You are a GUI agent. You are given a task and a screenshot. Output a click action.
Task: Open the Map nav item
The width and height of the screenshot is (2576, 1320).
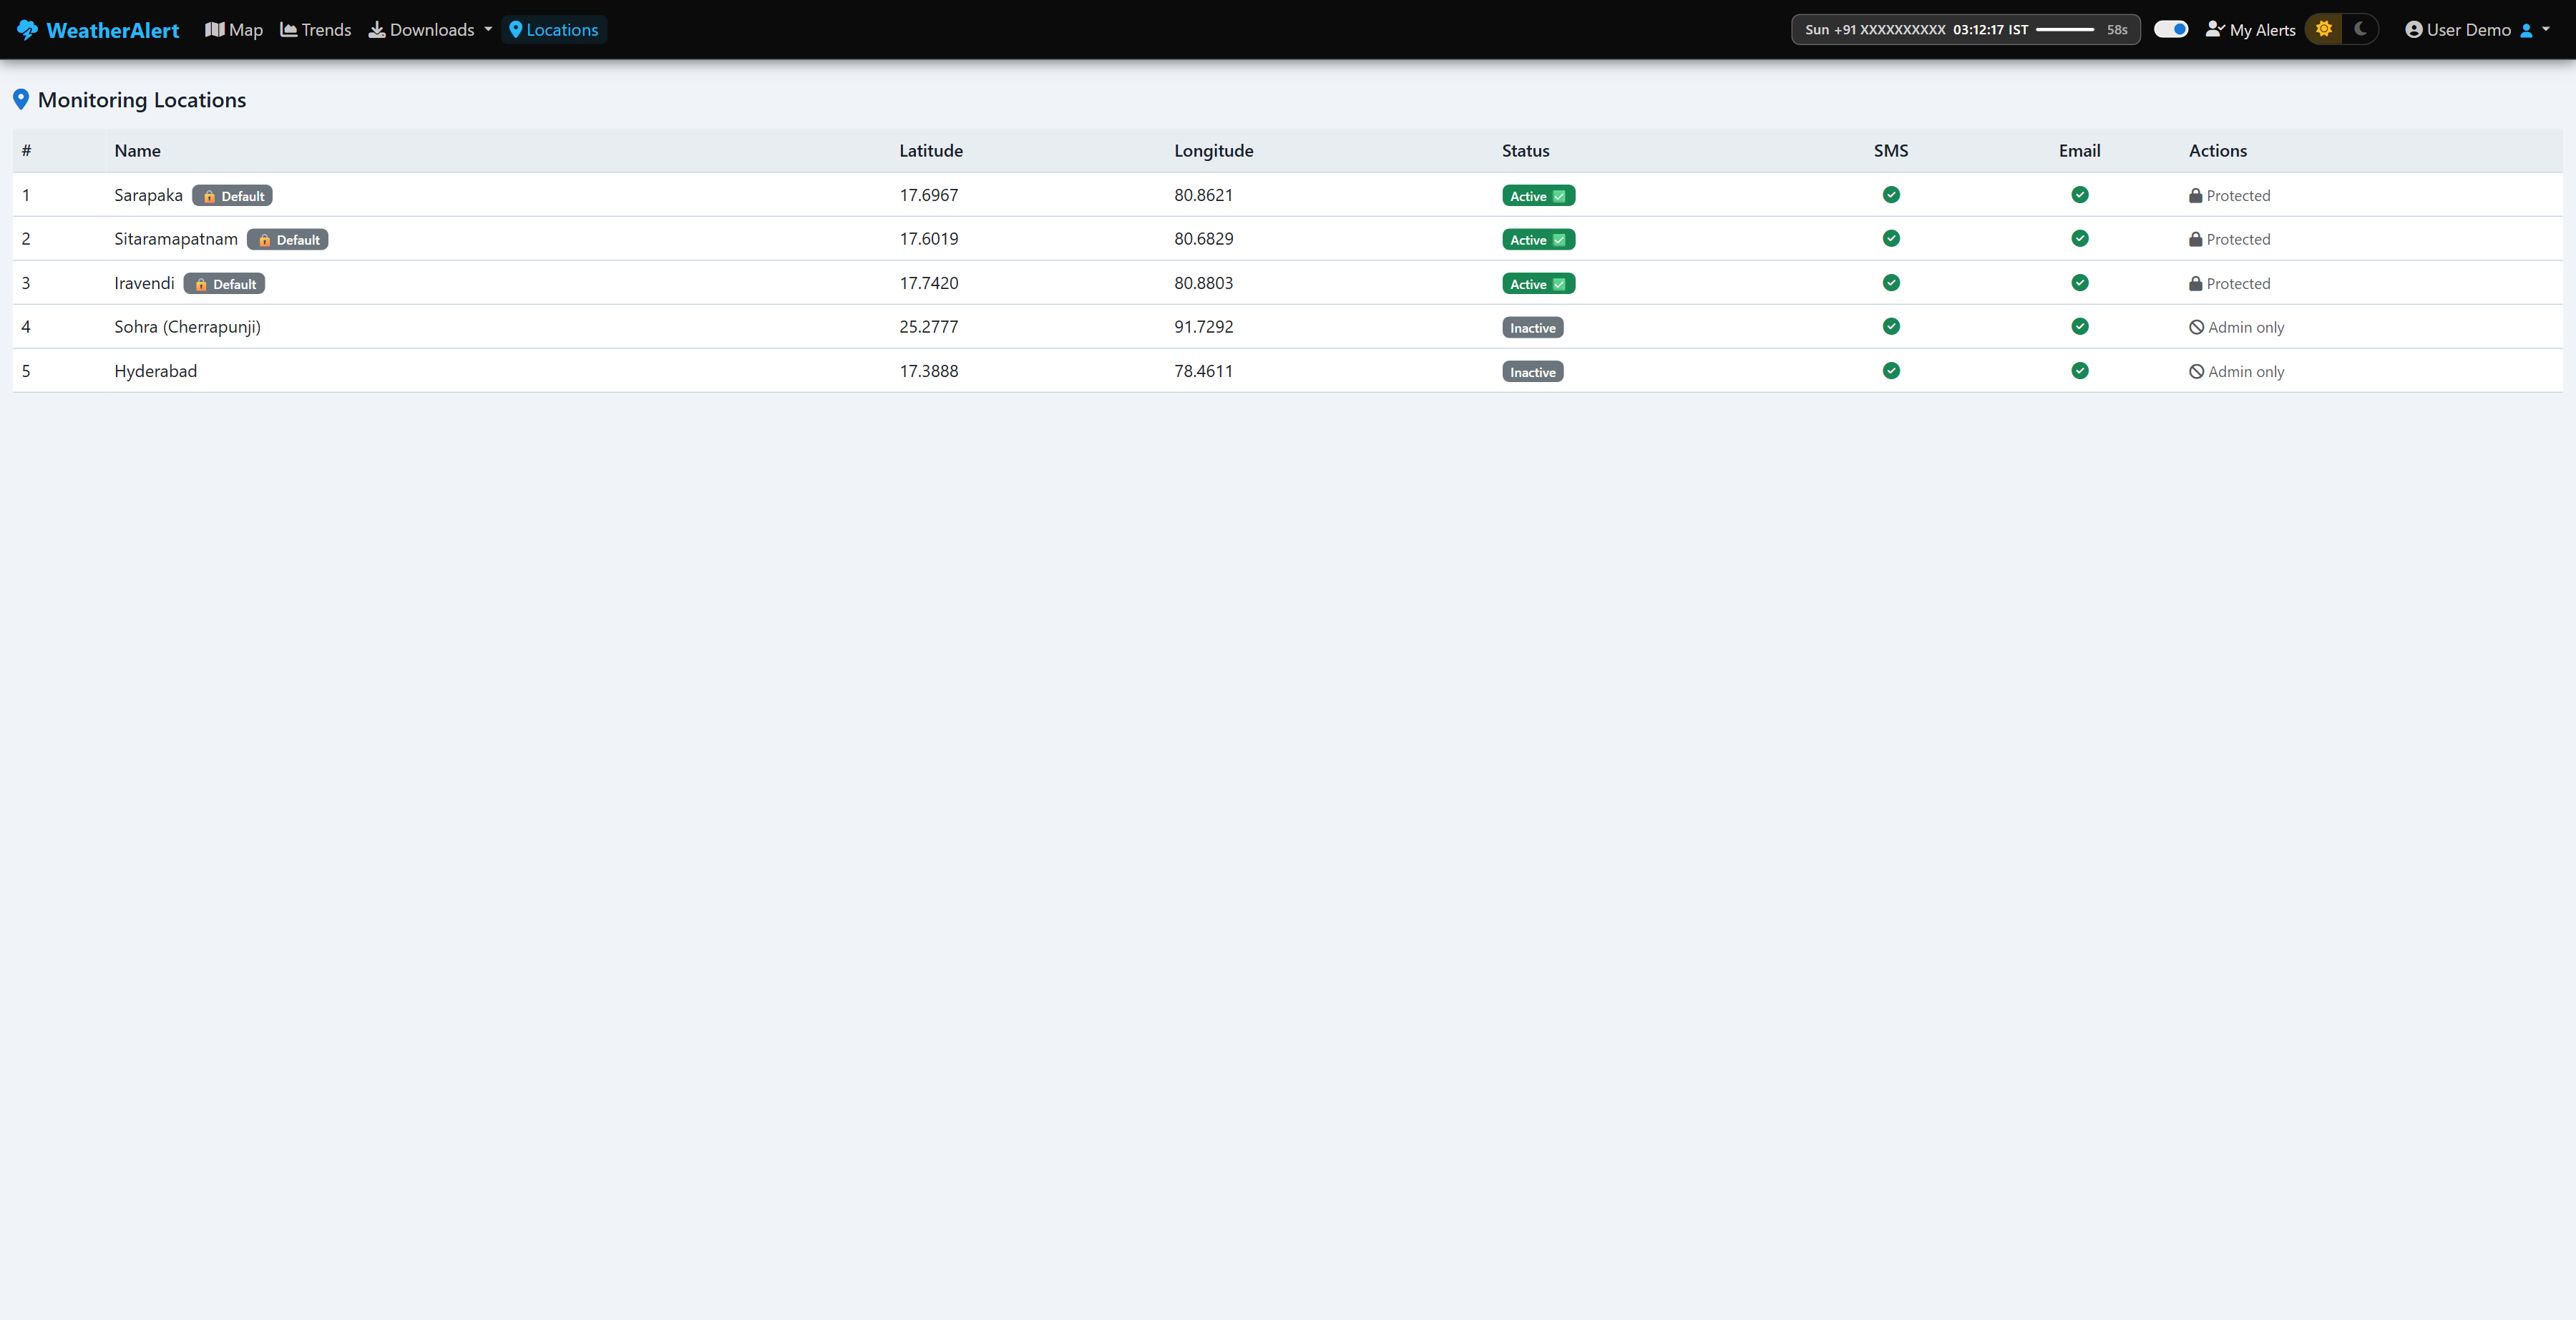pos(234,30)
